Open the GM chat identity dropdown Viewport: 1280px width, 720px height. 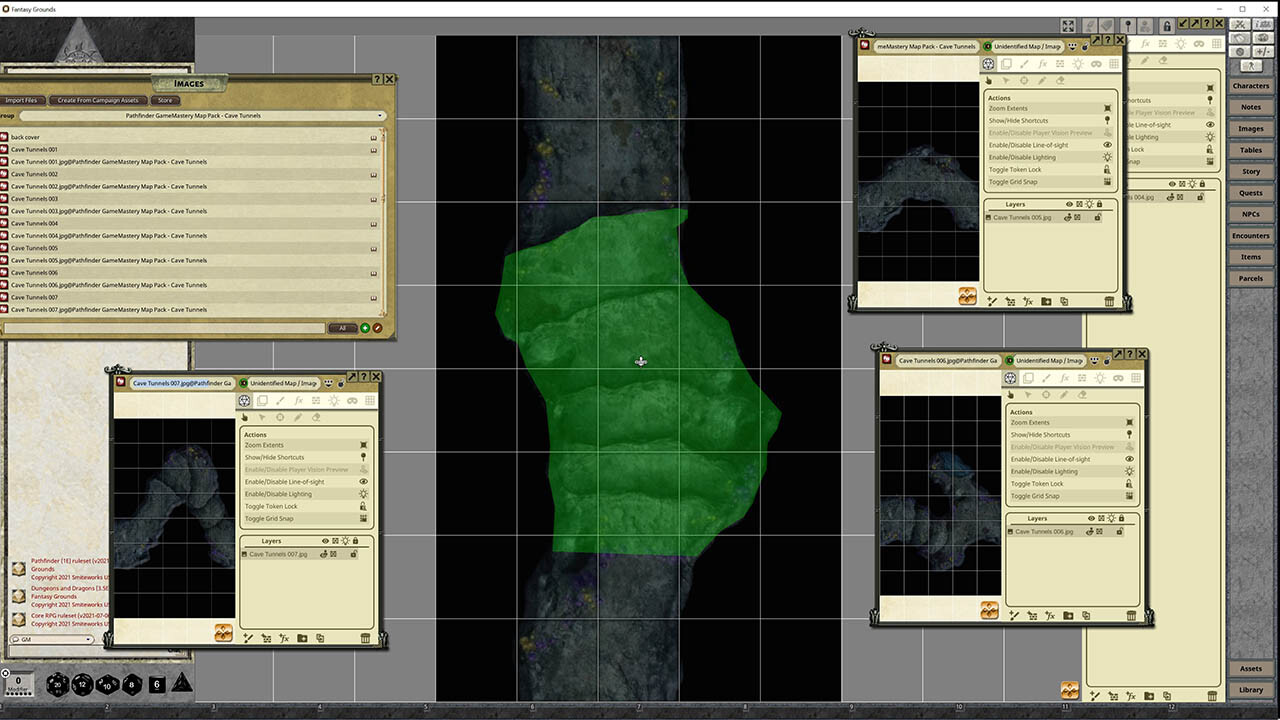point(88,639)
